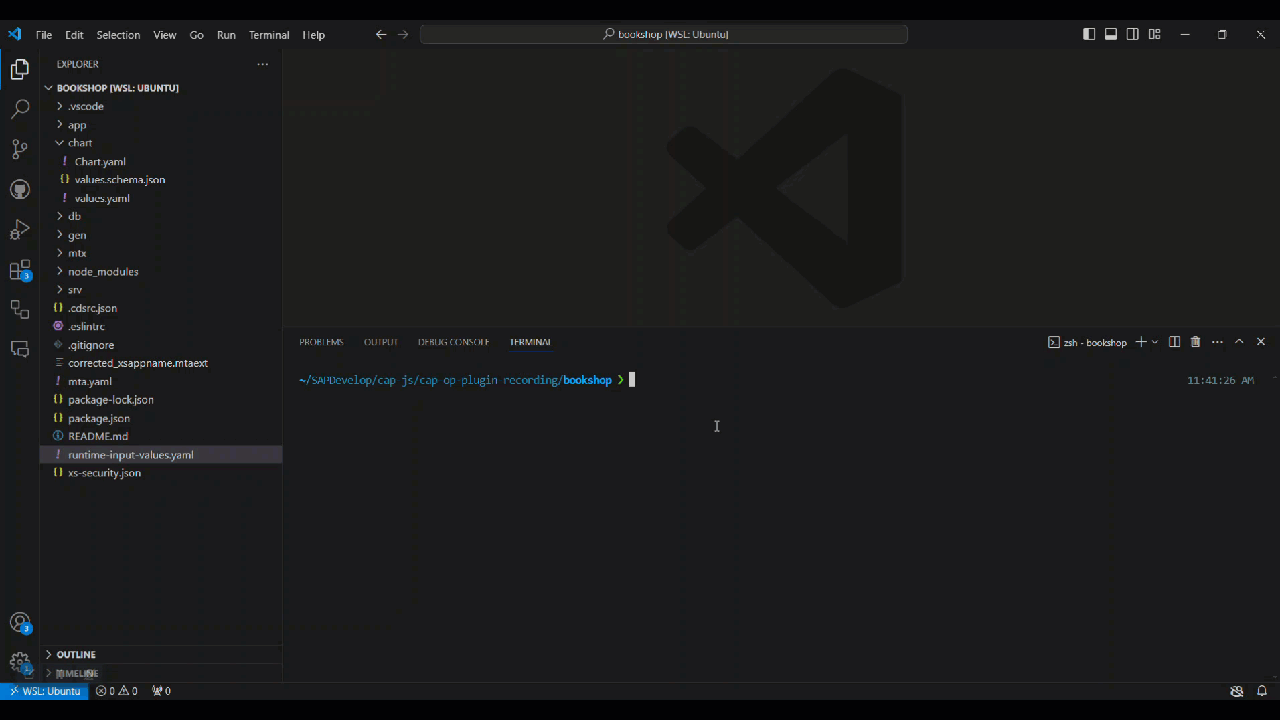1280x720 pixels.
Task: Expand the db folder
Action: (60, 216)
